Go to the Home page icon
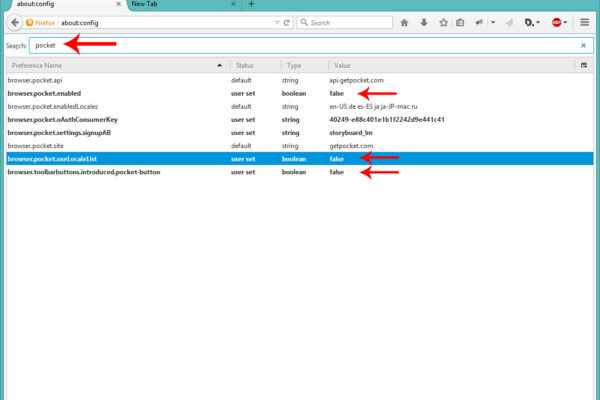 point(404,23)
